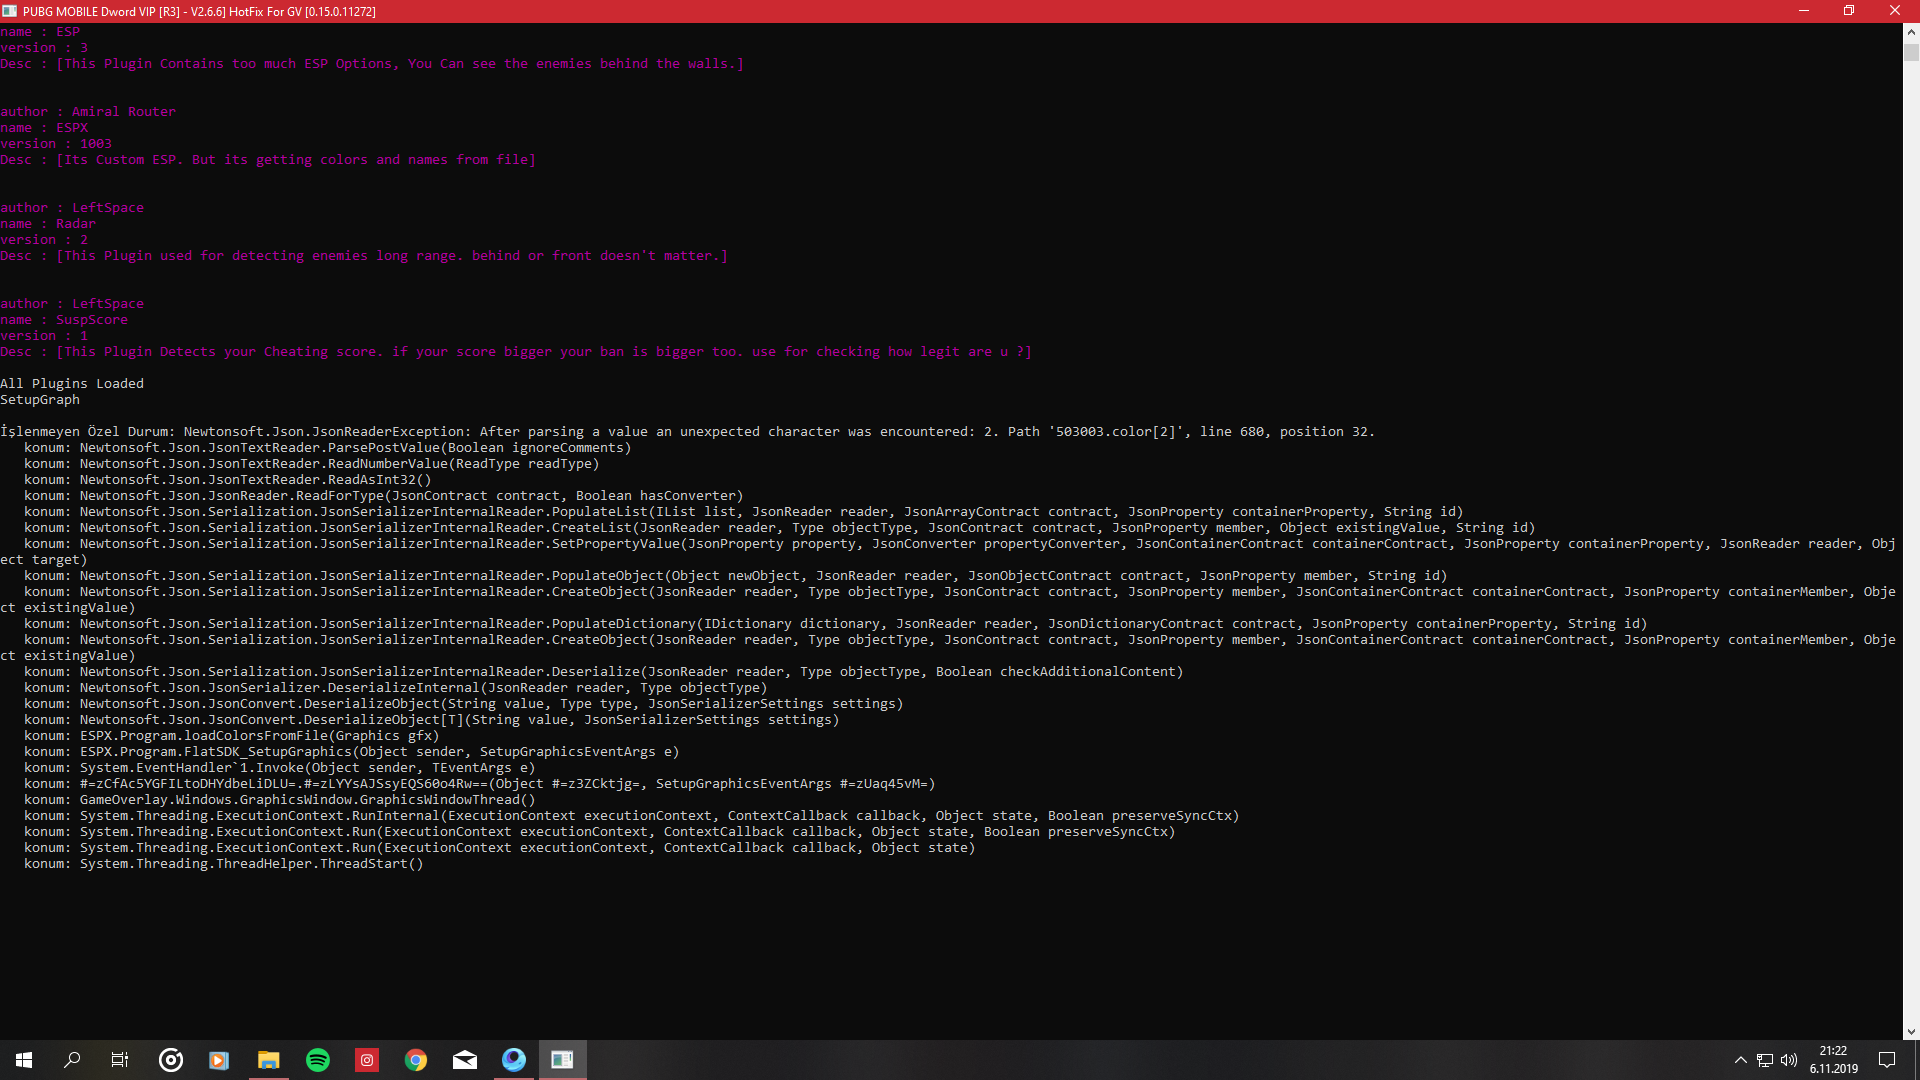Click the 'name : Radar' line
This screenshot has height=1080, width=1920.
[48, 224]
